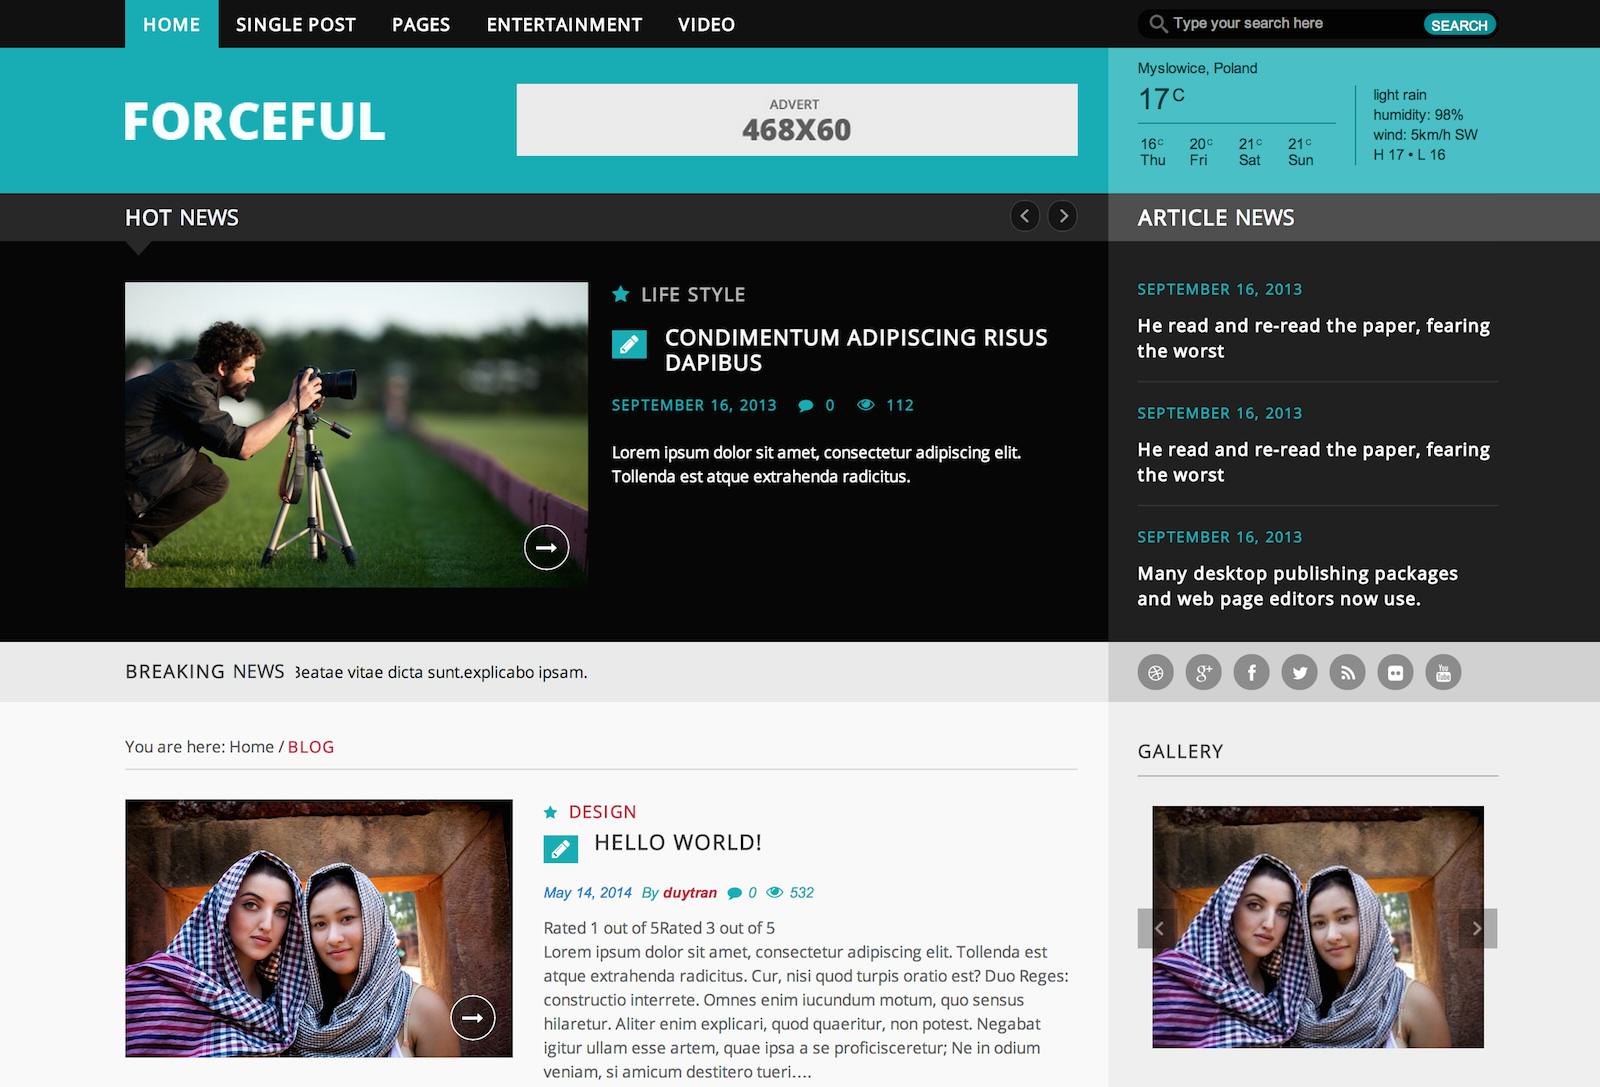The image size is (1600, 1087).
Task: Click the Flickr social icon
Action: point(1395,673)
